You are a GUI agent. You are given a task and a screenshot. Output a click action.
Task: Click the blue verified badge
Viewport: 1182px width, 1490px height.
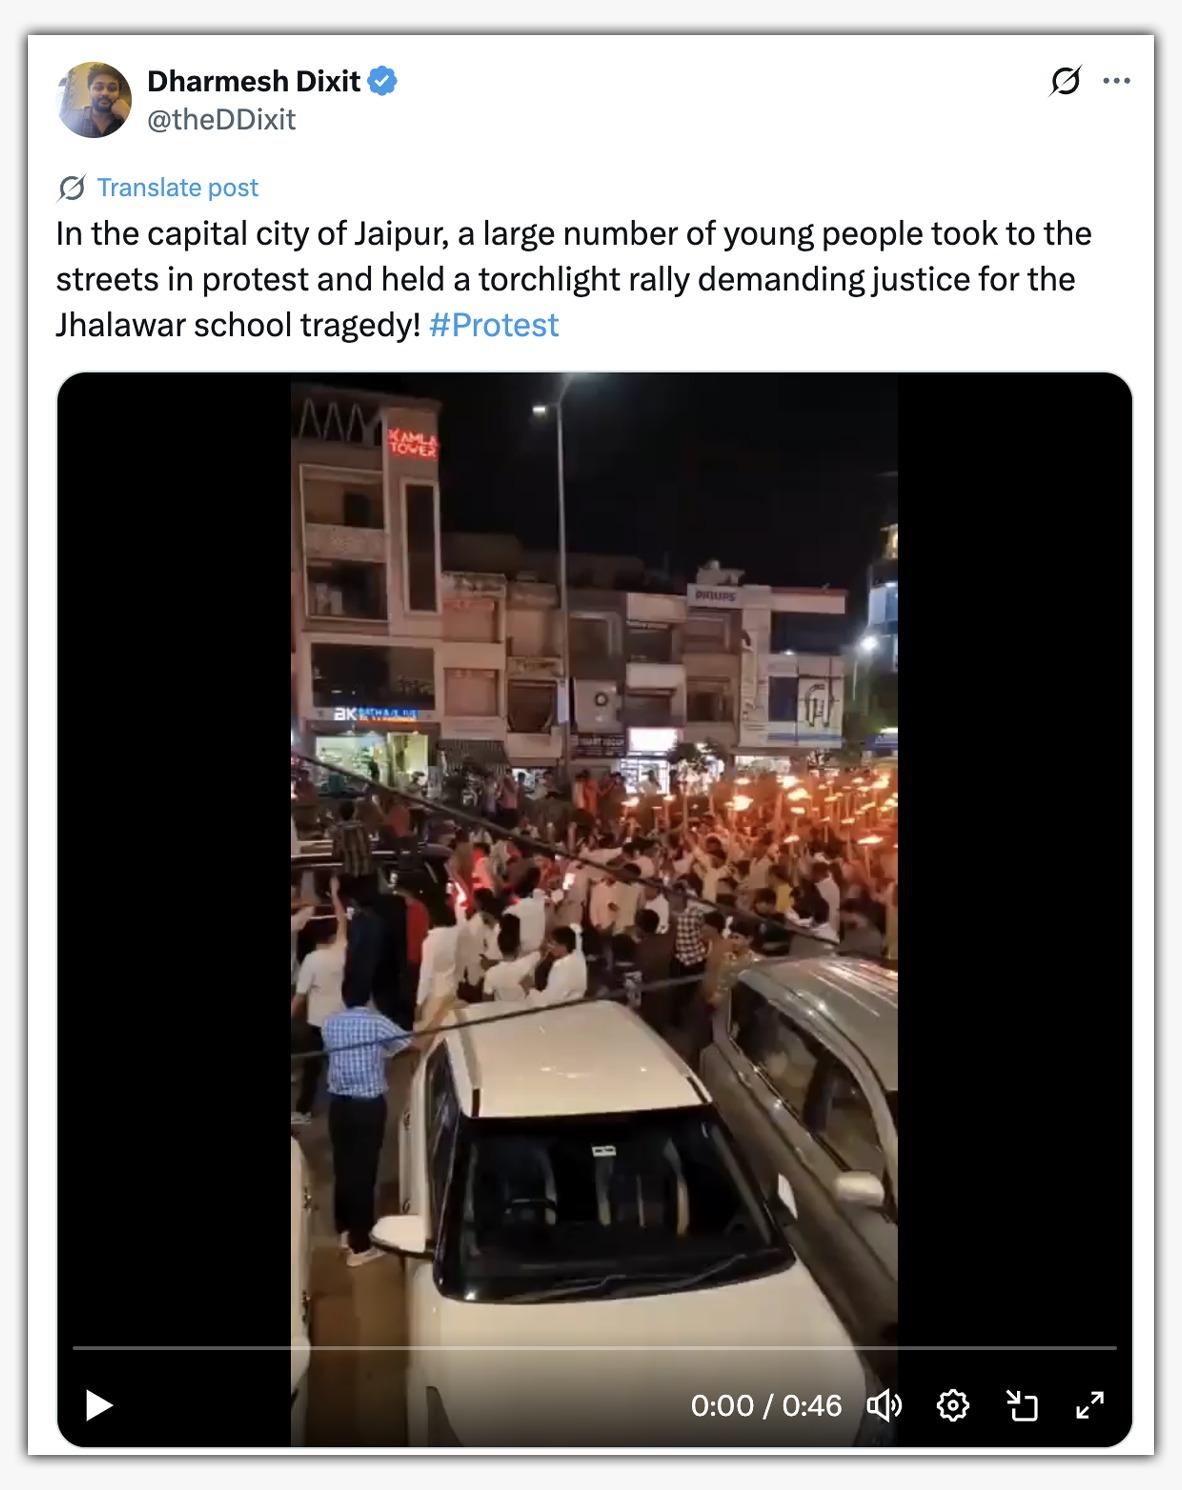pos(382,81)
